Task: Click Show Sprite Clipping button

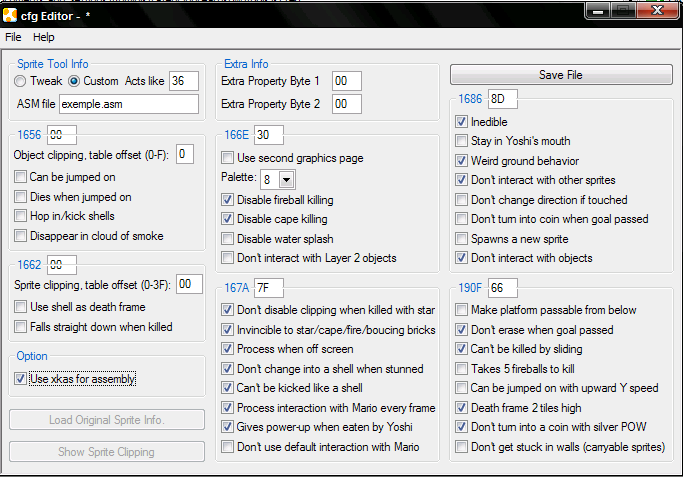Action: (x=107, y=452)
